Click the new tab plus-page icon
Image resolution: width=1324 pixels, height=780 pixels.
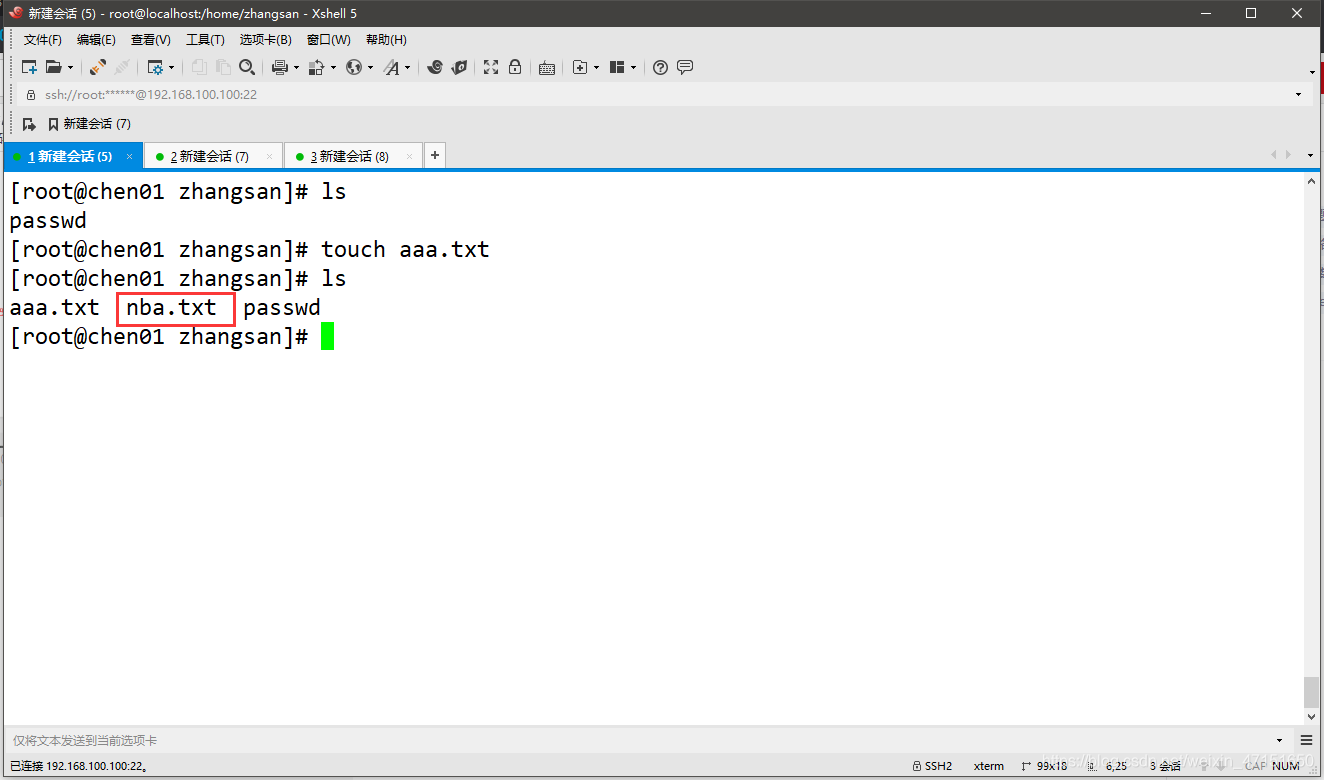pos(580,67)
